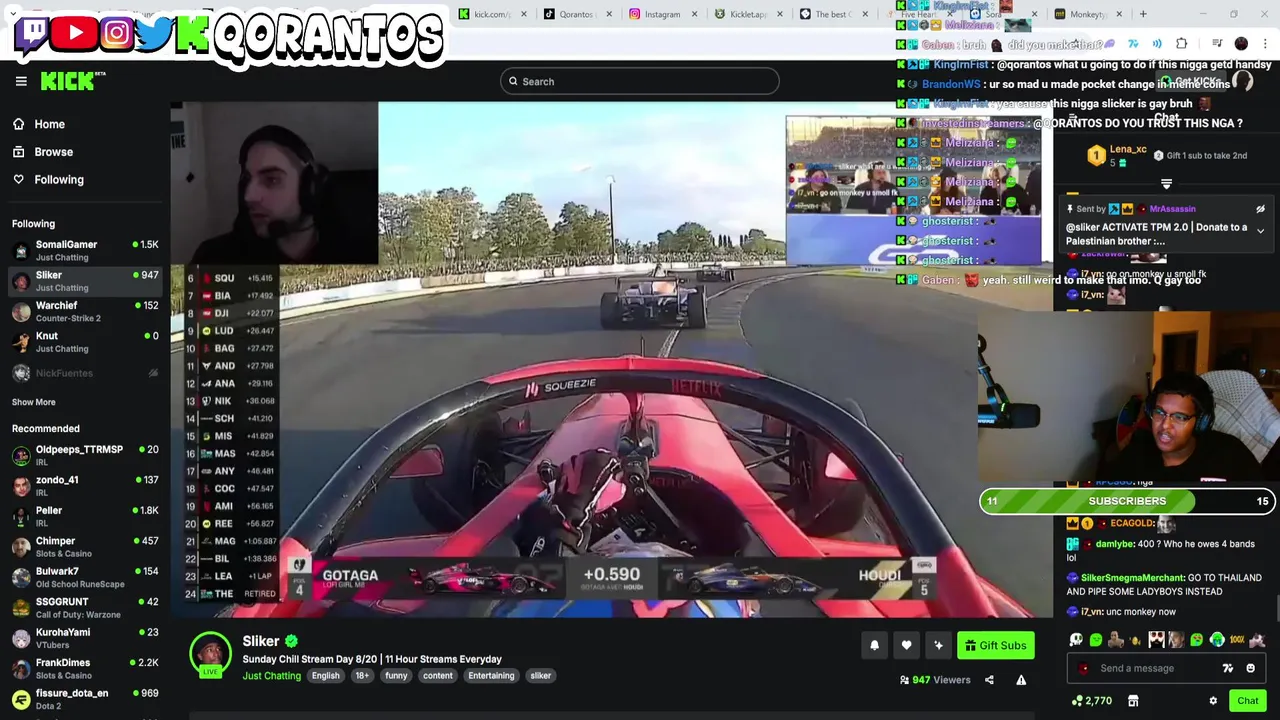Focus the Search input field
The height and width of the screenshot is (720, 1280).
click(x=640, y=82)
